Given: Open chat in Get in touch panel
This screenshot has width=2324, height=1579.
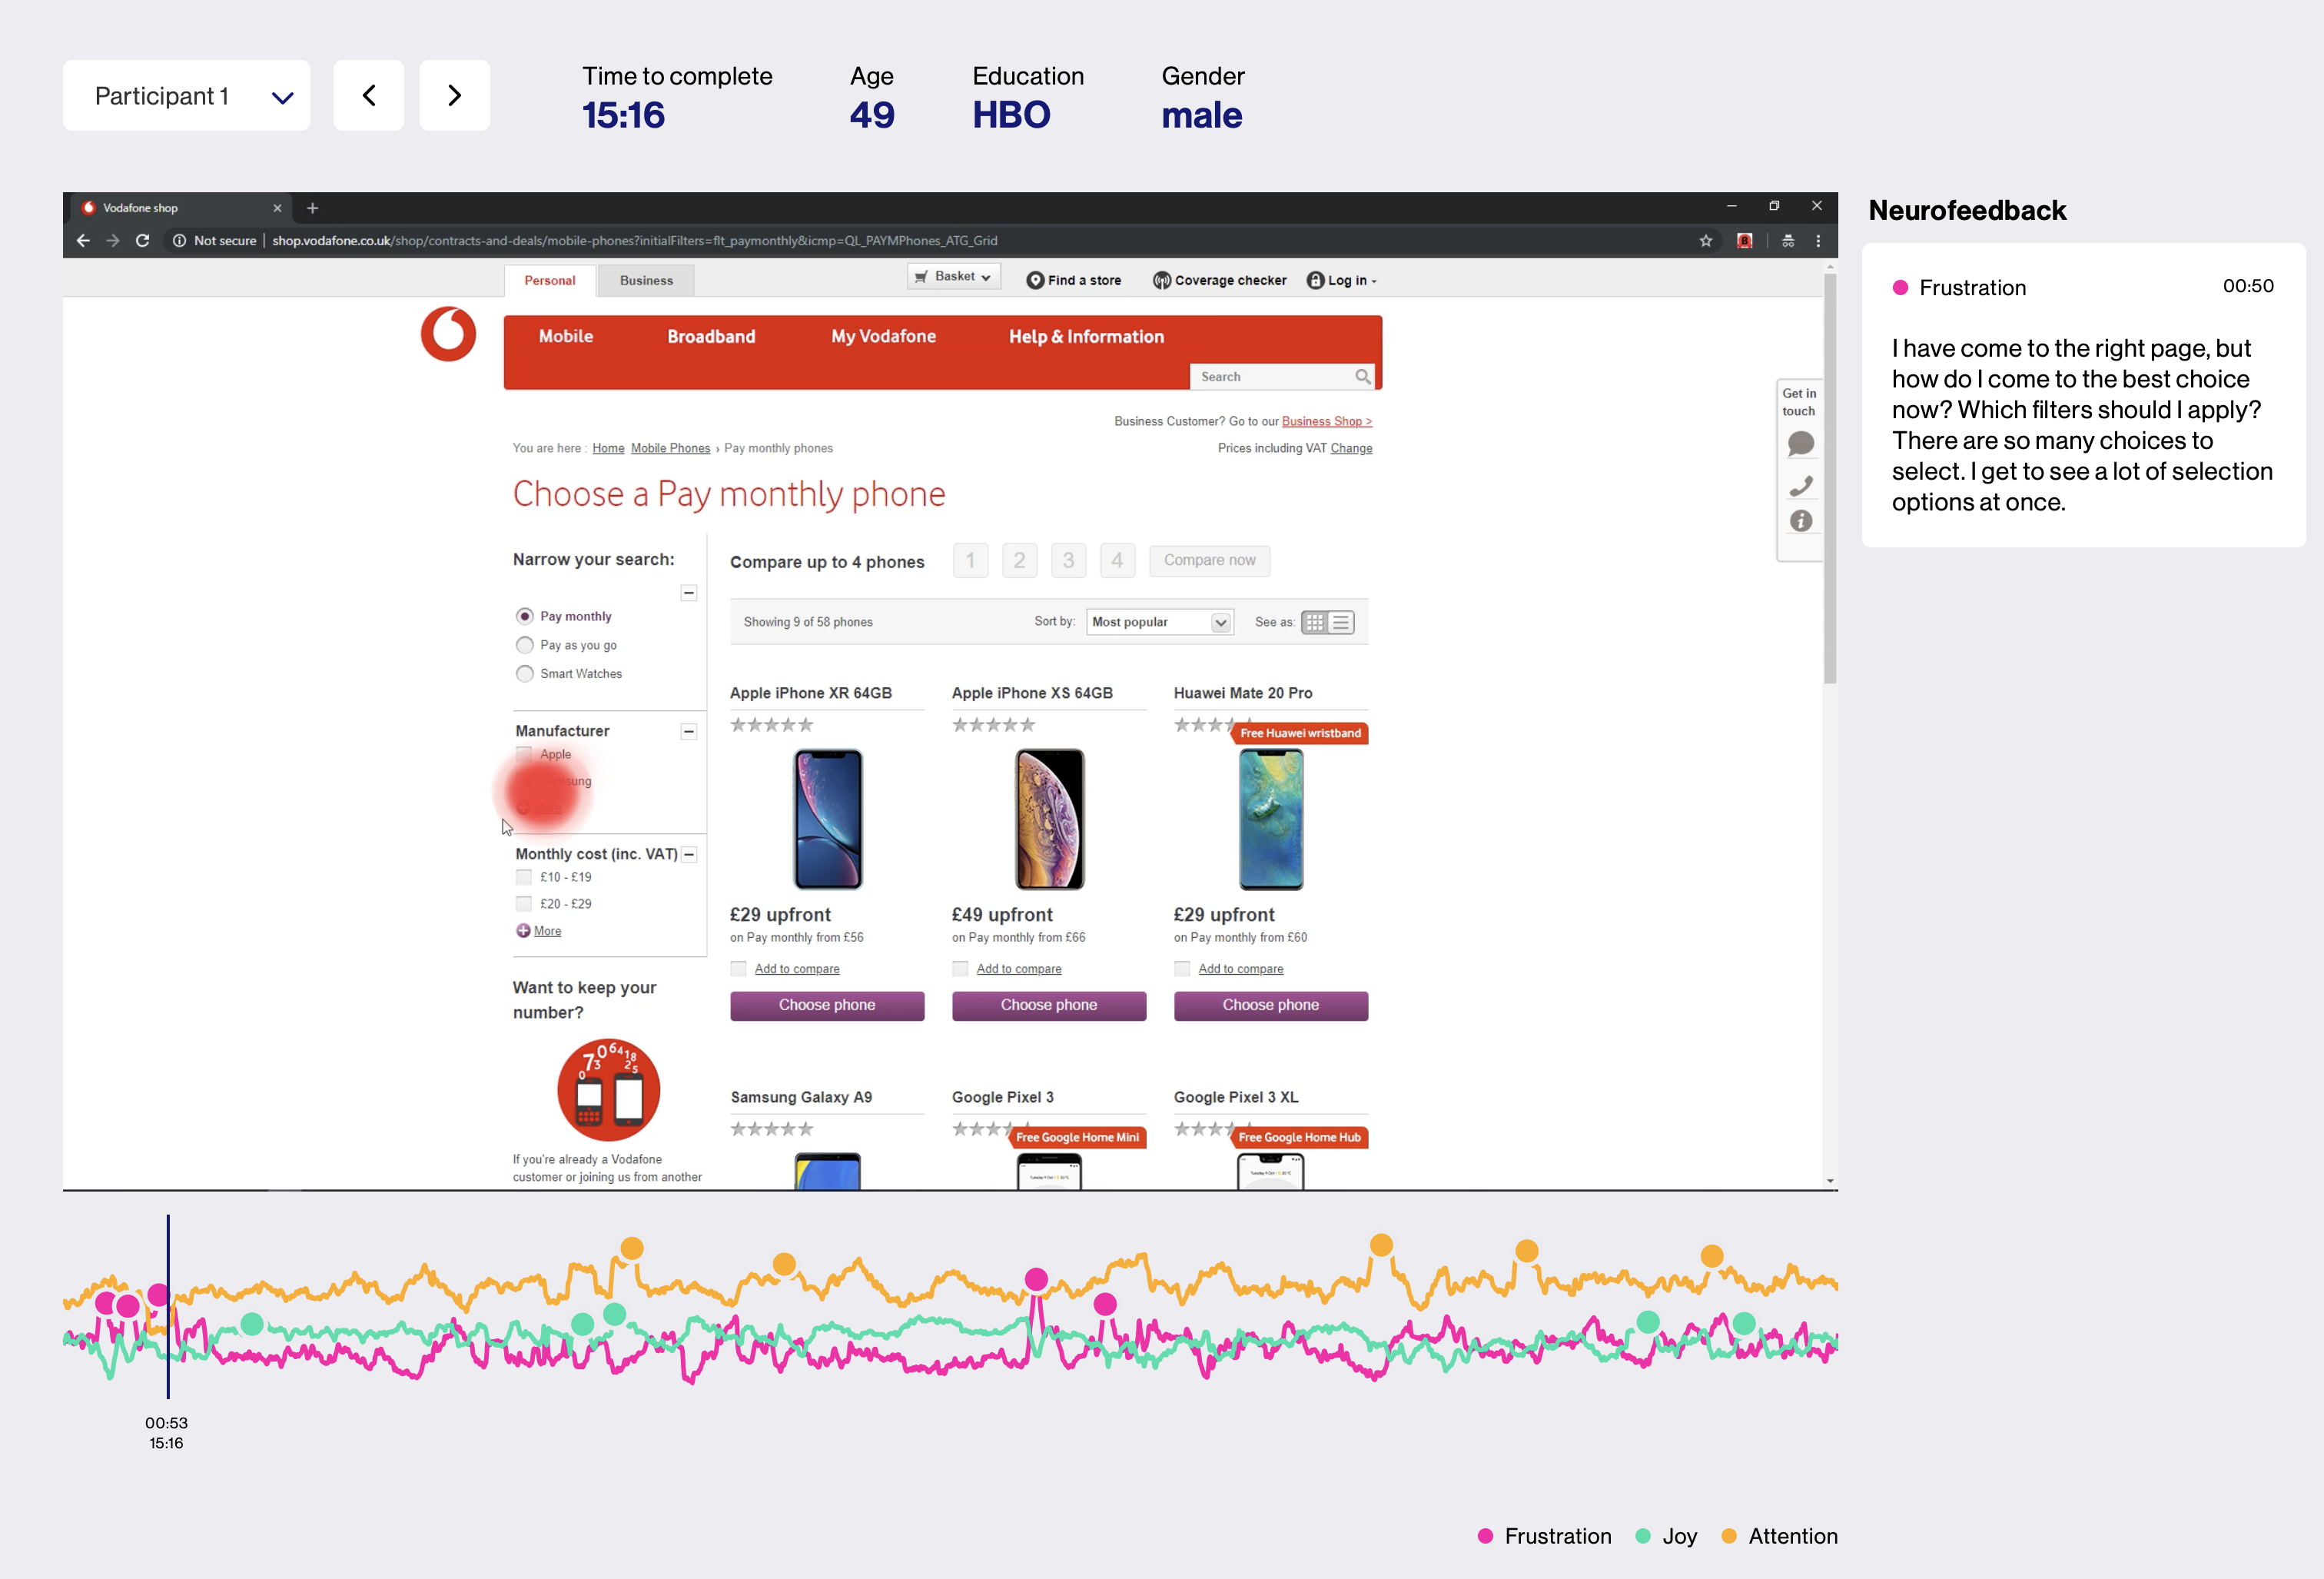Looking at the screenshot, I should point(1800,443).
